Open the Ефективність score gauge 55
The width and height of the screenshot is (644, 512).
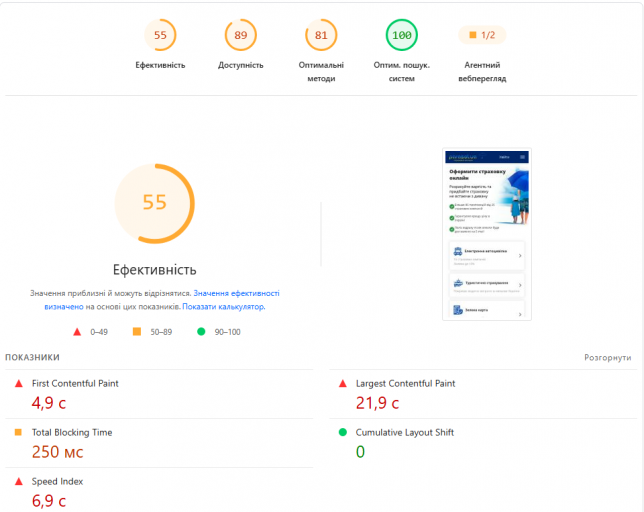[160, 35]
